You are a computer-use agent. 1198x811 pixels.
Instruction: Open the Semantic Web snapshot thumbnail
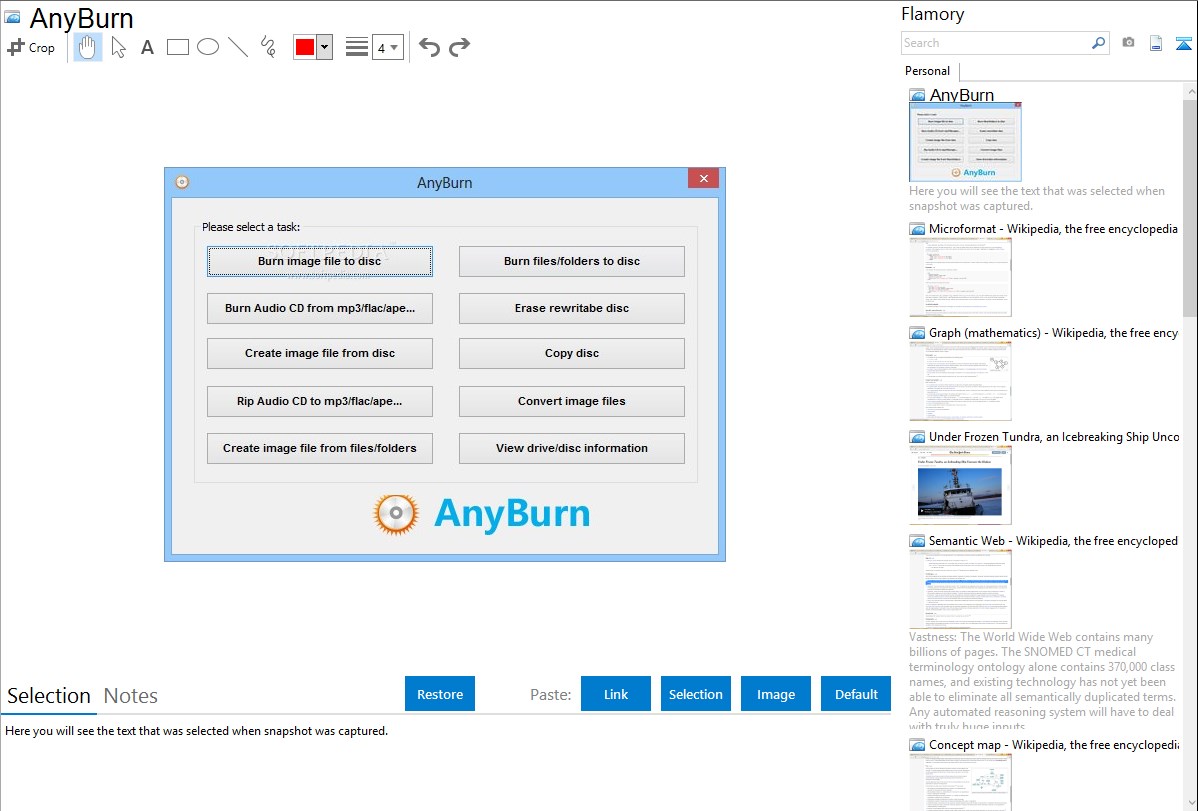click(960, 589)
